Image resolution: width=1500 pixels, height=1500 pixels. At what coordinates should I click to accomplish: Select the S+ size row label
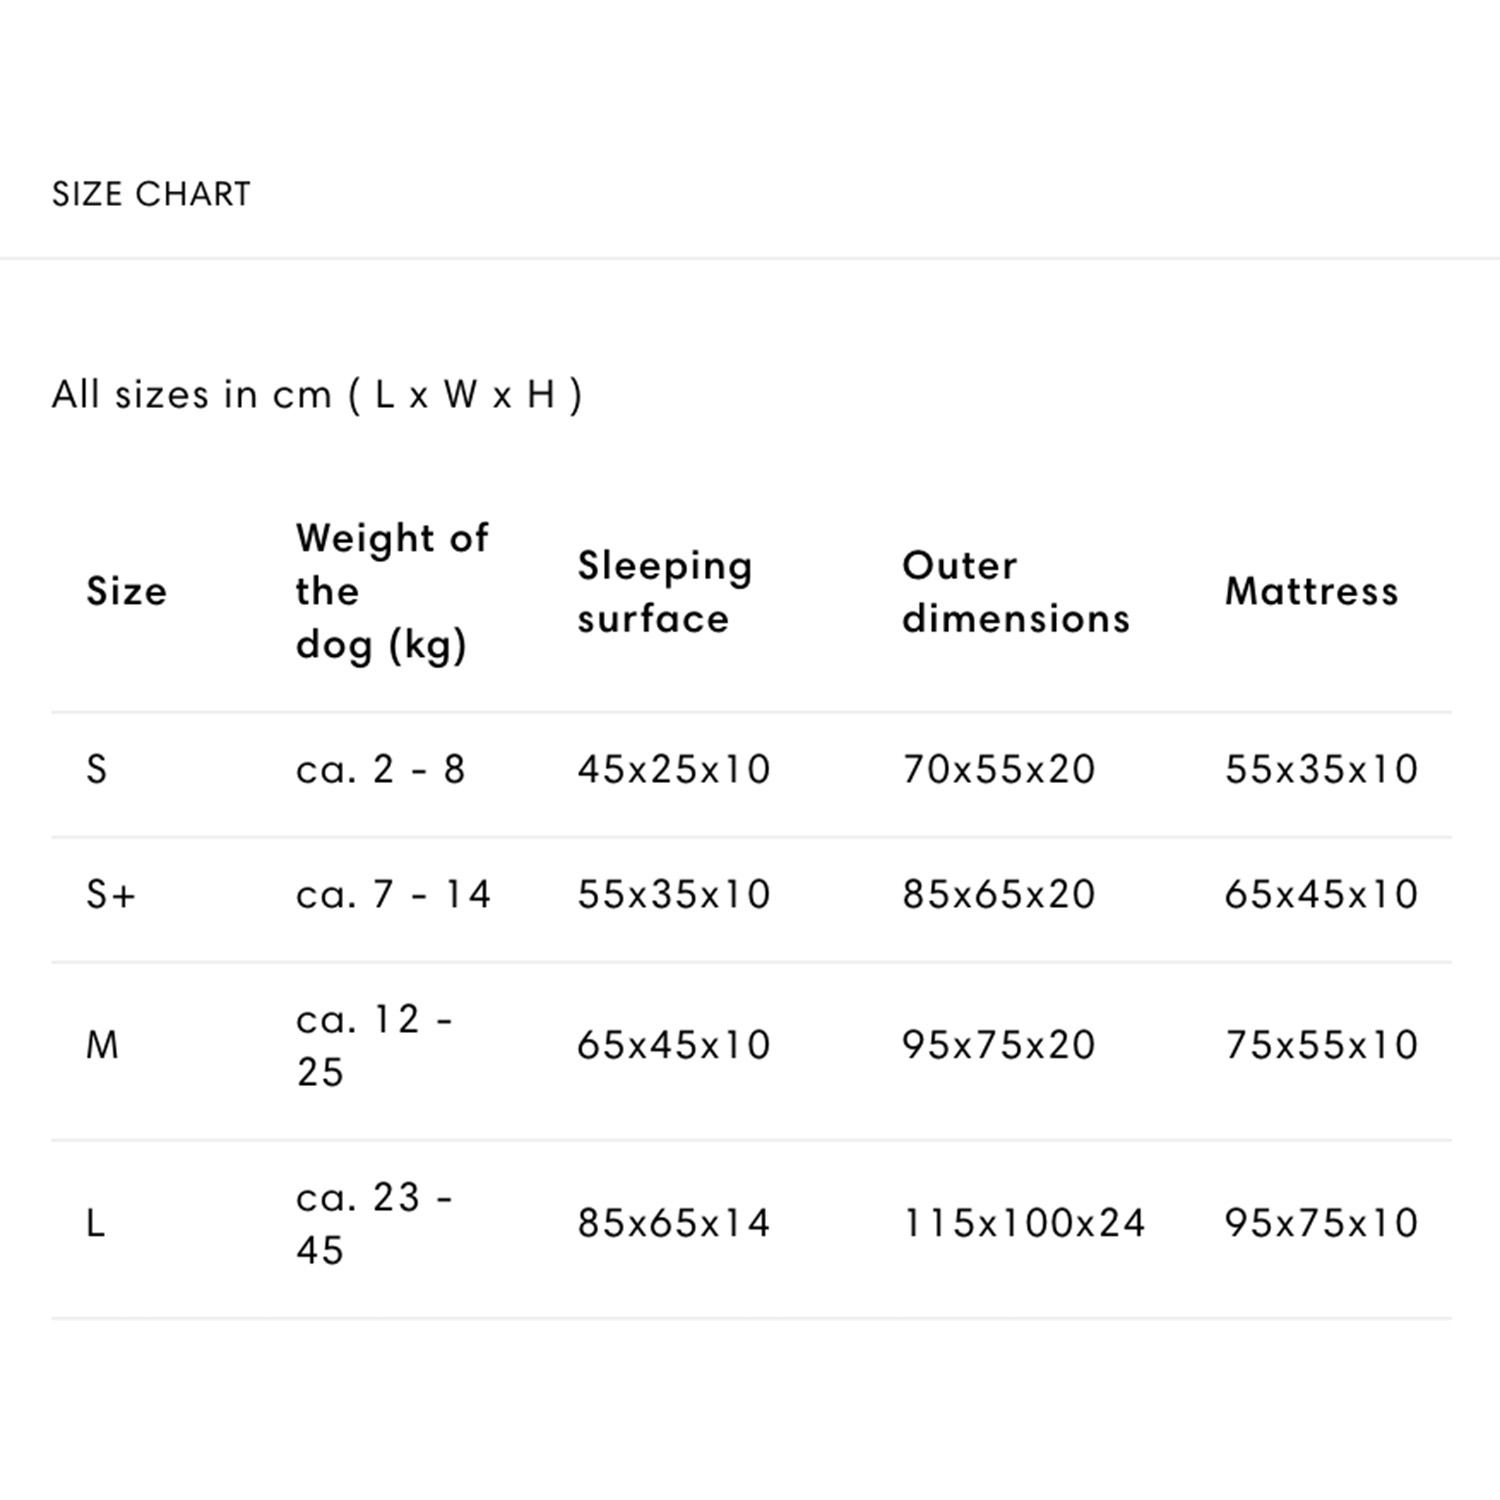click(110, 894)
